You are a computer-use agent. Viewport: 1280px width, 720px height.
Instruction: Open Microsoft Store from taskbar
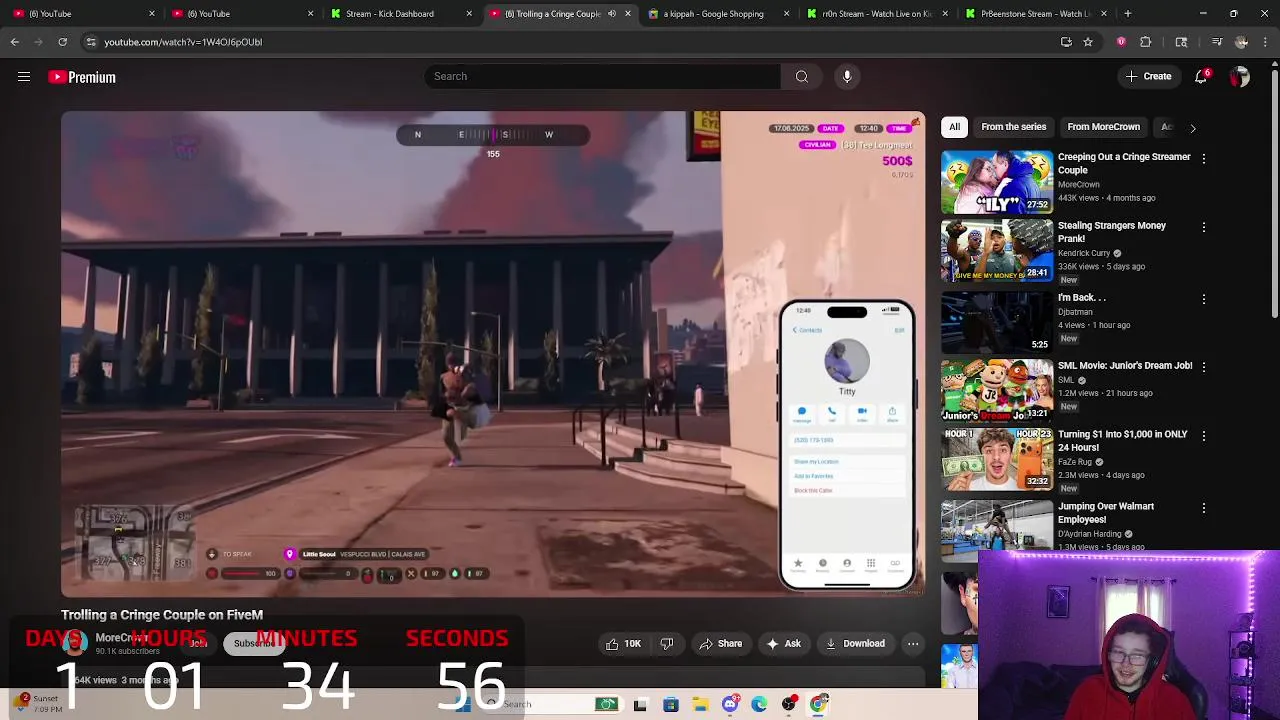670,704
